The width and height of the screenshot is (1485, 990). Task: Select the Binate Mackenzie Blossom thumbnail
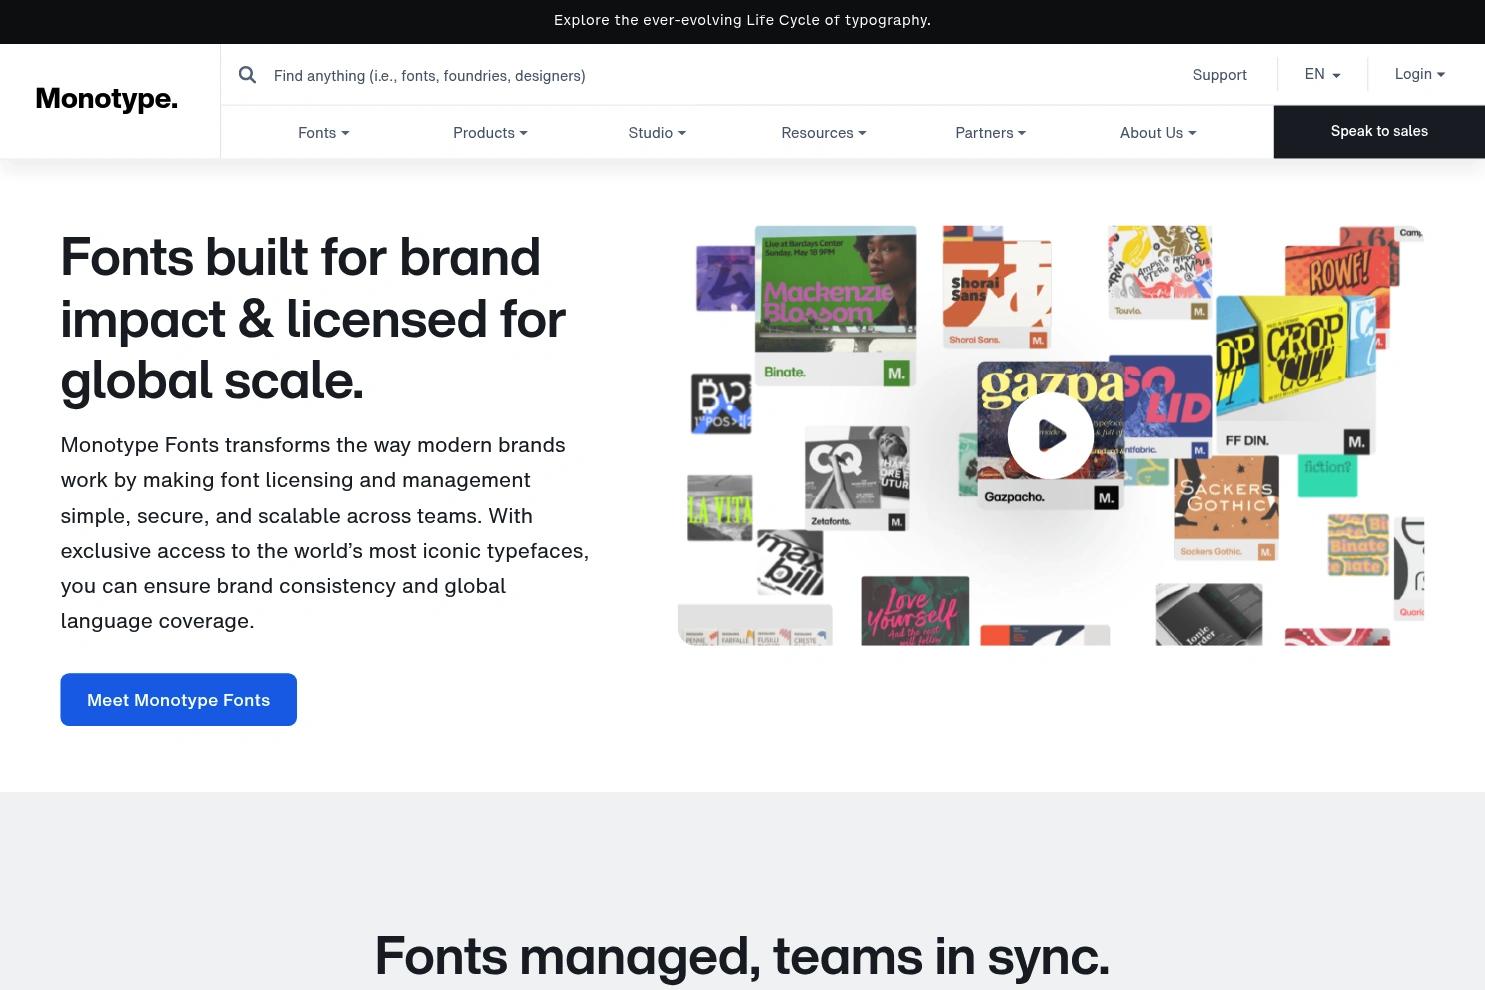pos(835,305)
